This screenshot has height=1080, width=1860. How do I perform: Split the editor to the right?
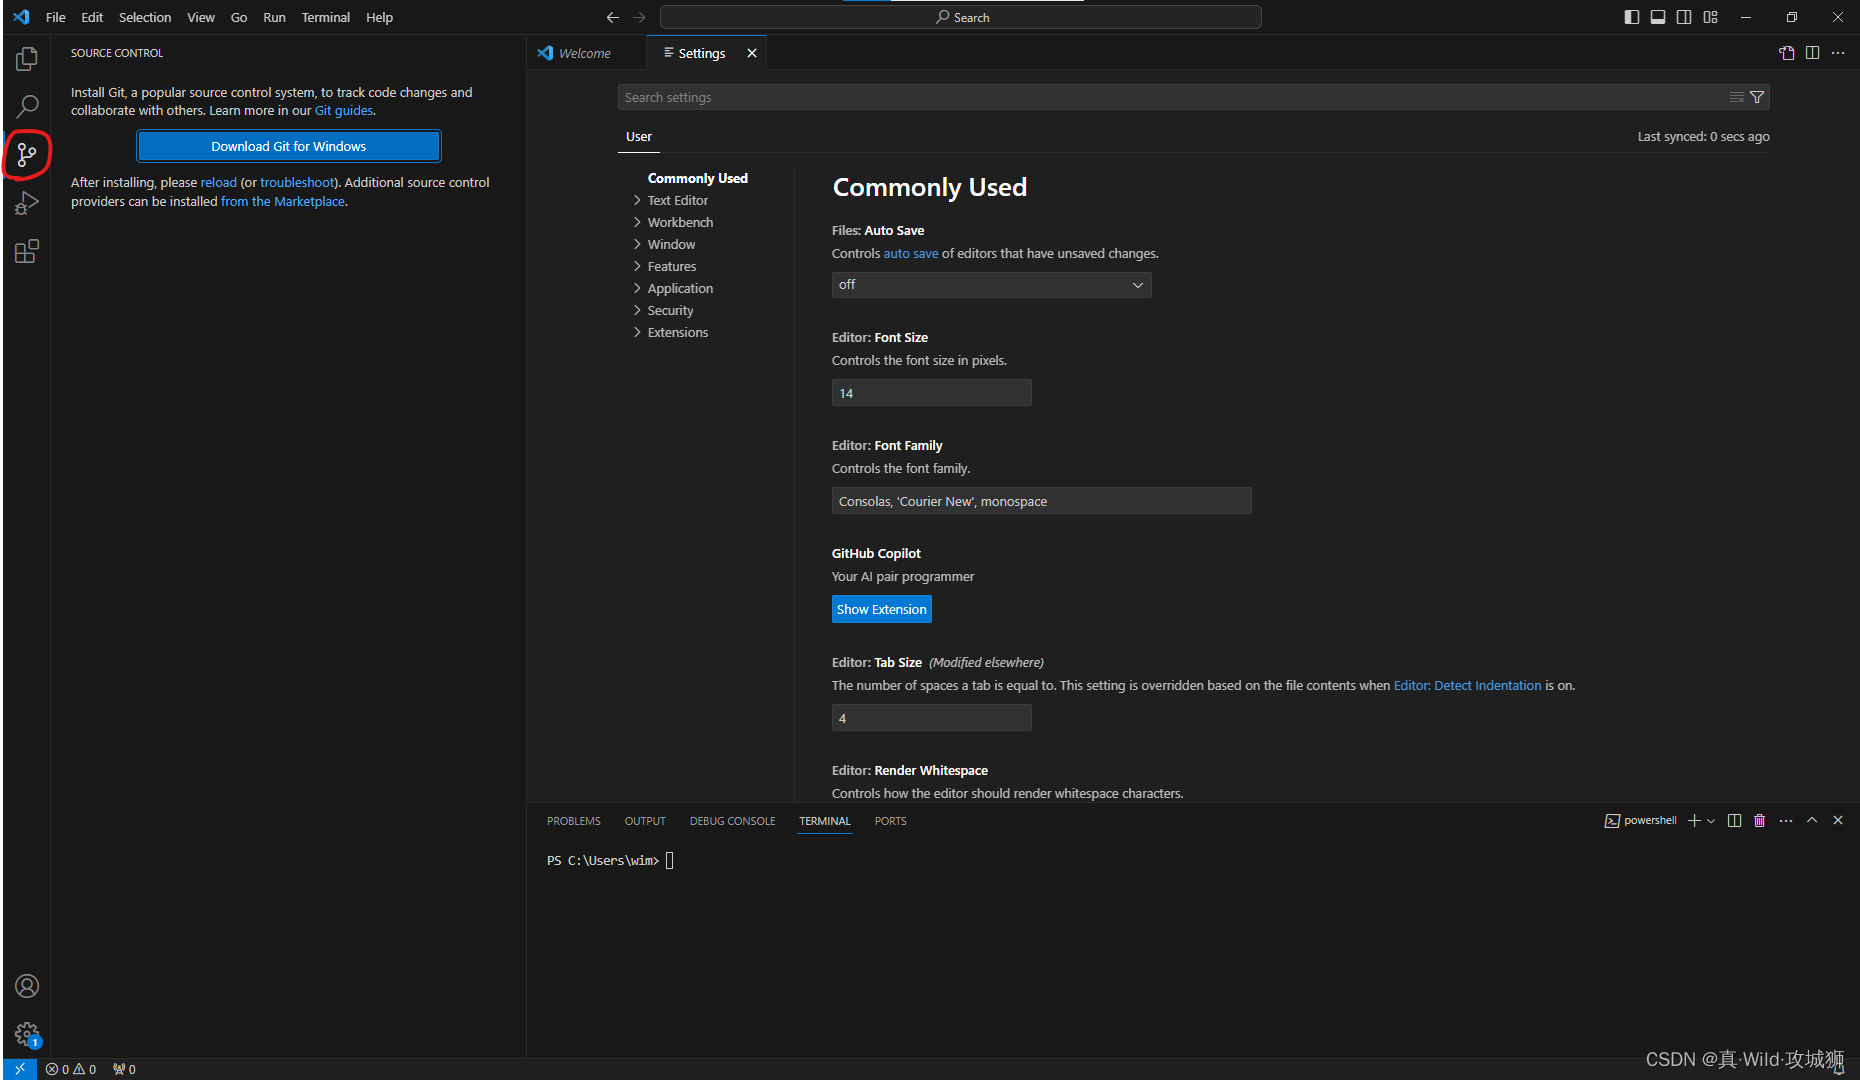[1813, 53]
